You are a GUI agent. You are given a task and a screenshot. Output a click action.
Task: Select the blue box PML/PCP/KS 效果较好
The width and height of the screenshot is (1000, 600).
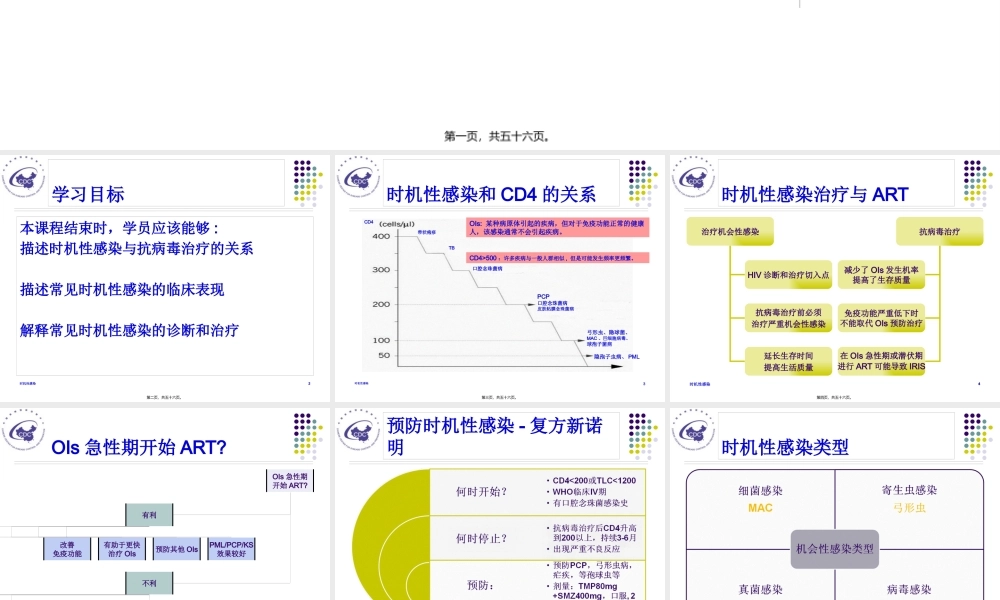(x=232, y=549)
